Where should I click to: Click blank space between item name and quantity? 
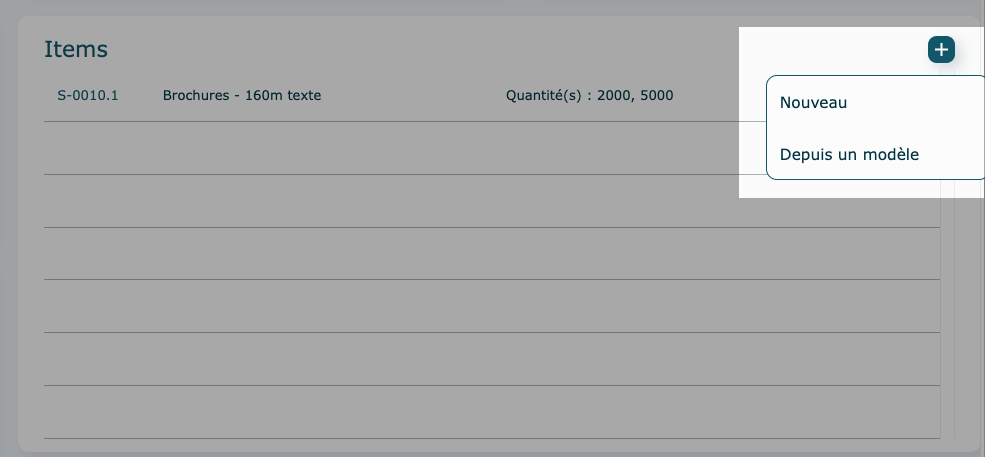[410, 96]
